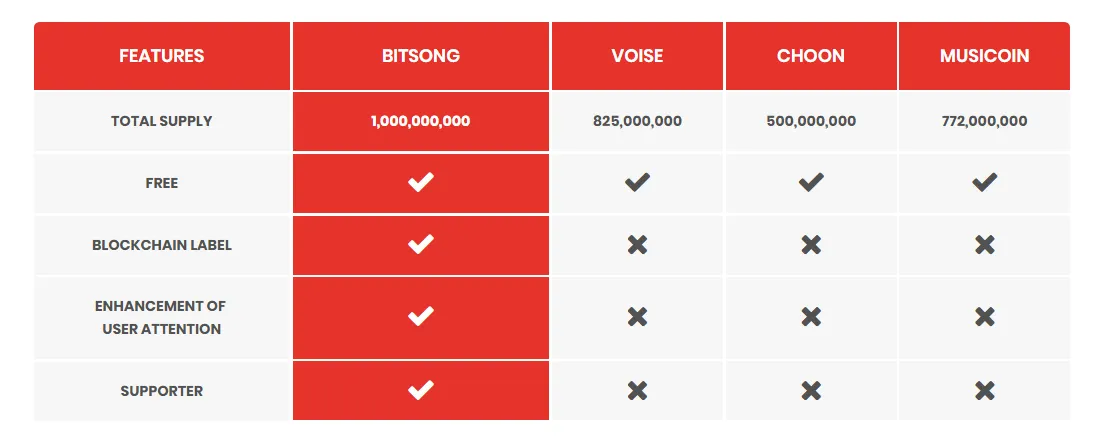This screenshot has width=1110, height=444.
Task: Click Voise checkmark in Free row
Action: (x=637, y=183)
